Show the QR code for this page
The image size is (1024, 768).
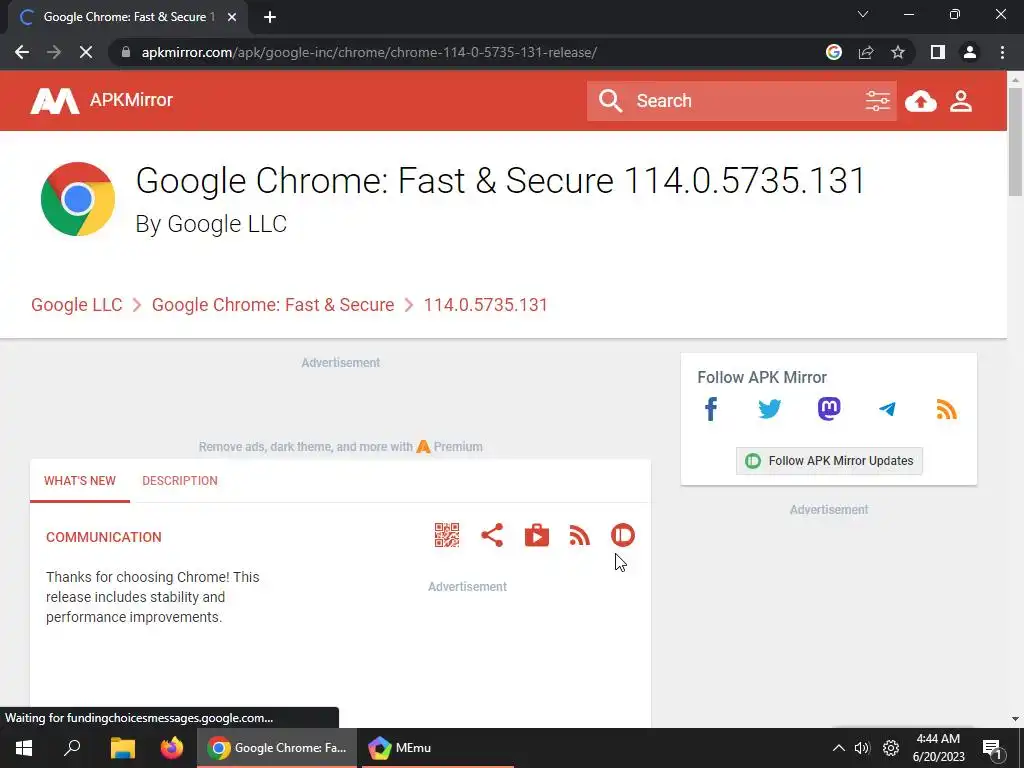447,536
